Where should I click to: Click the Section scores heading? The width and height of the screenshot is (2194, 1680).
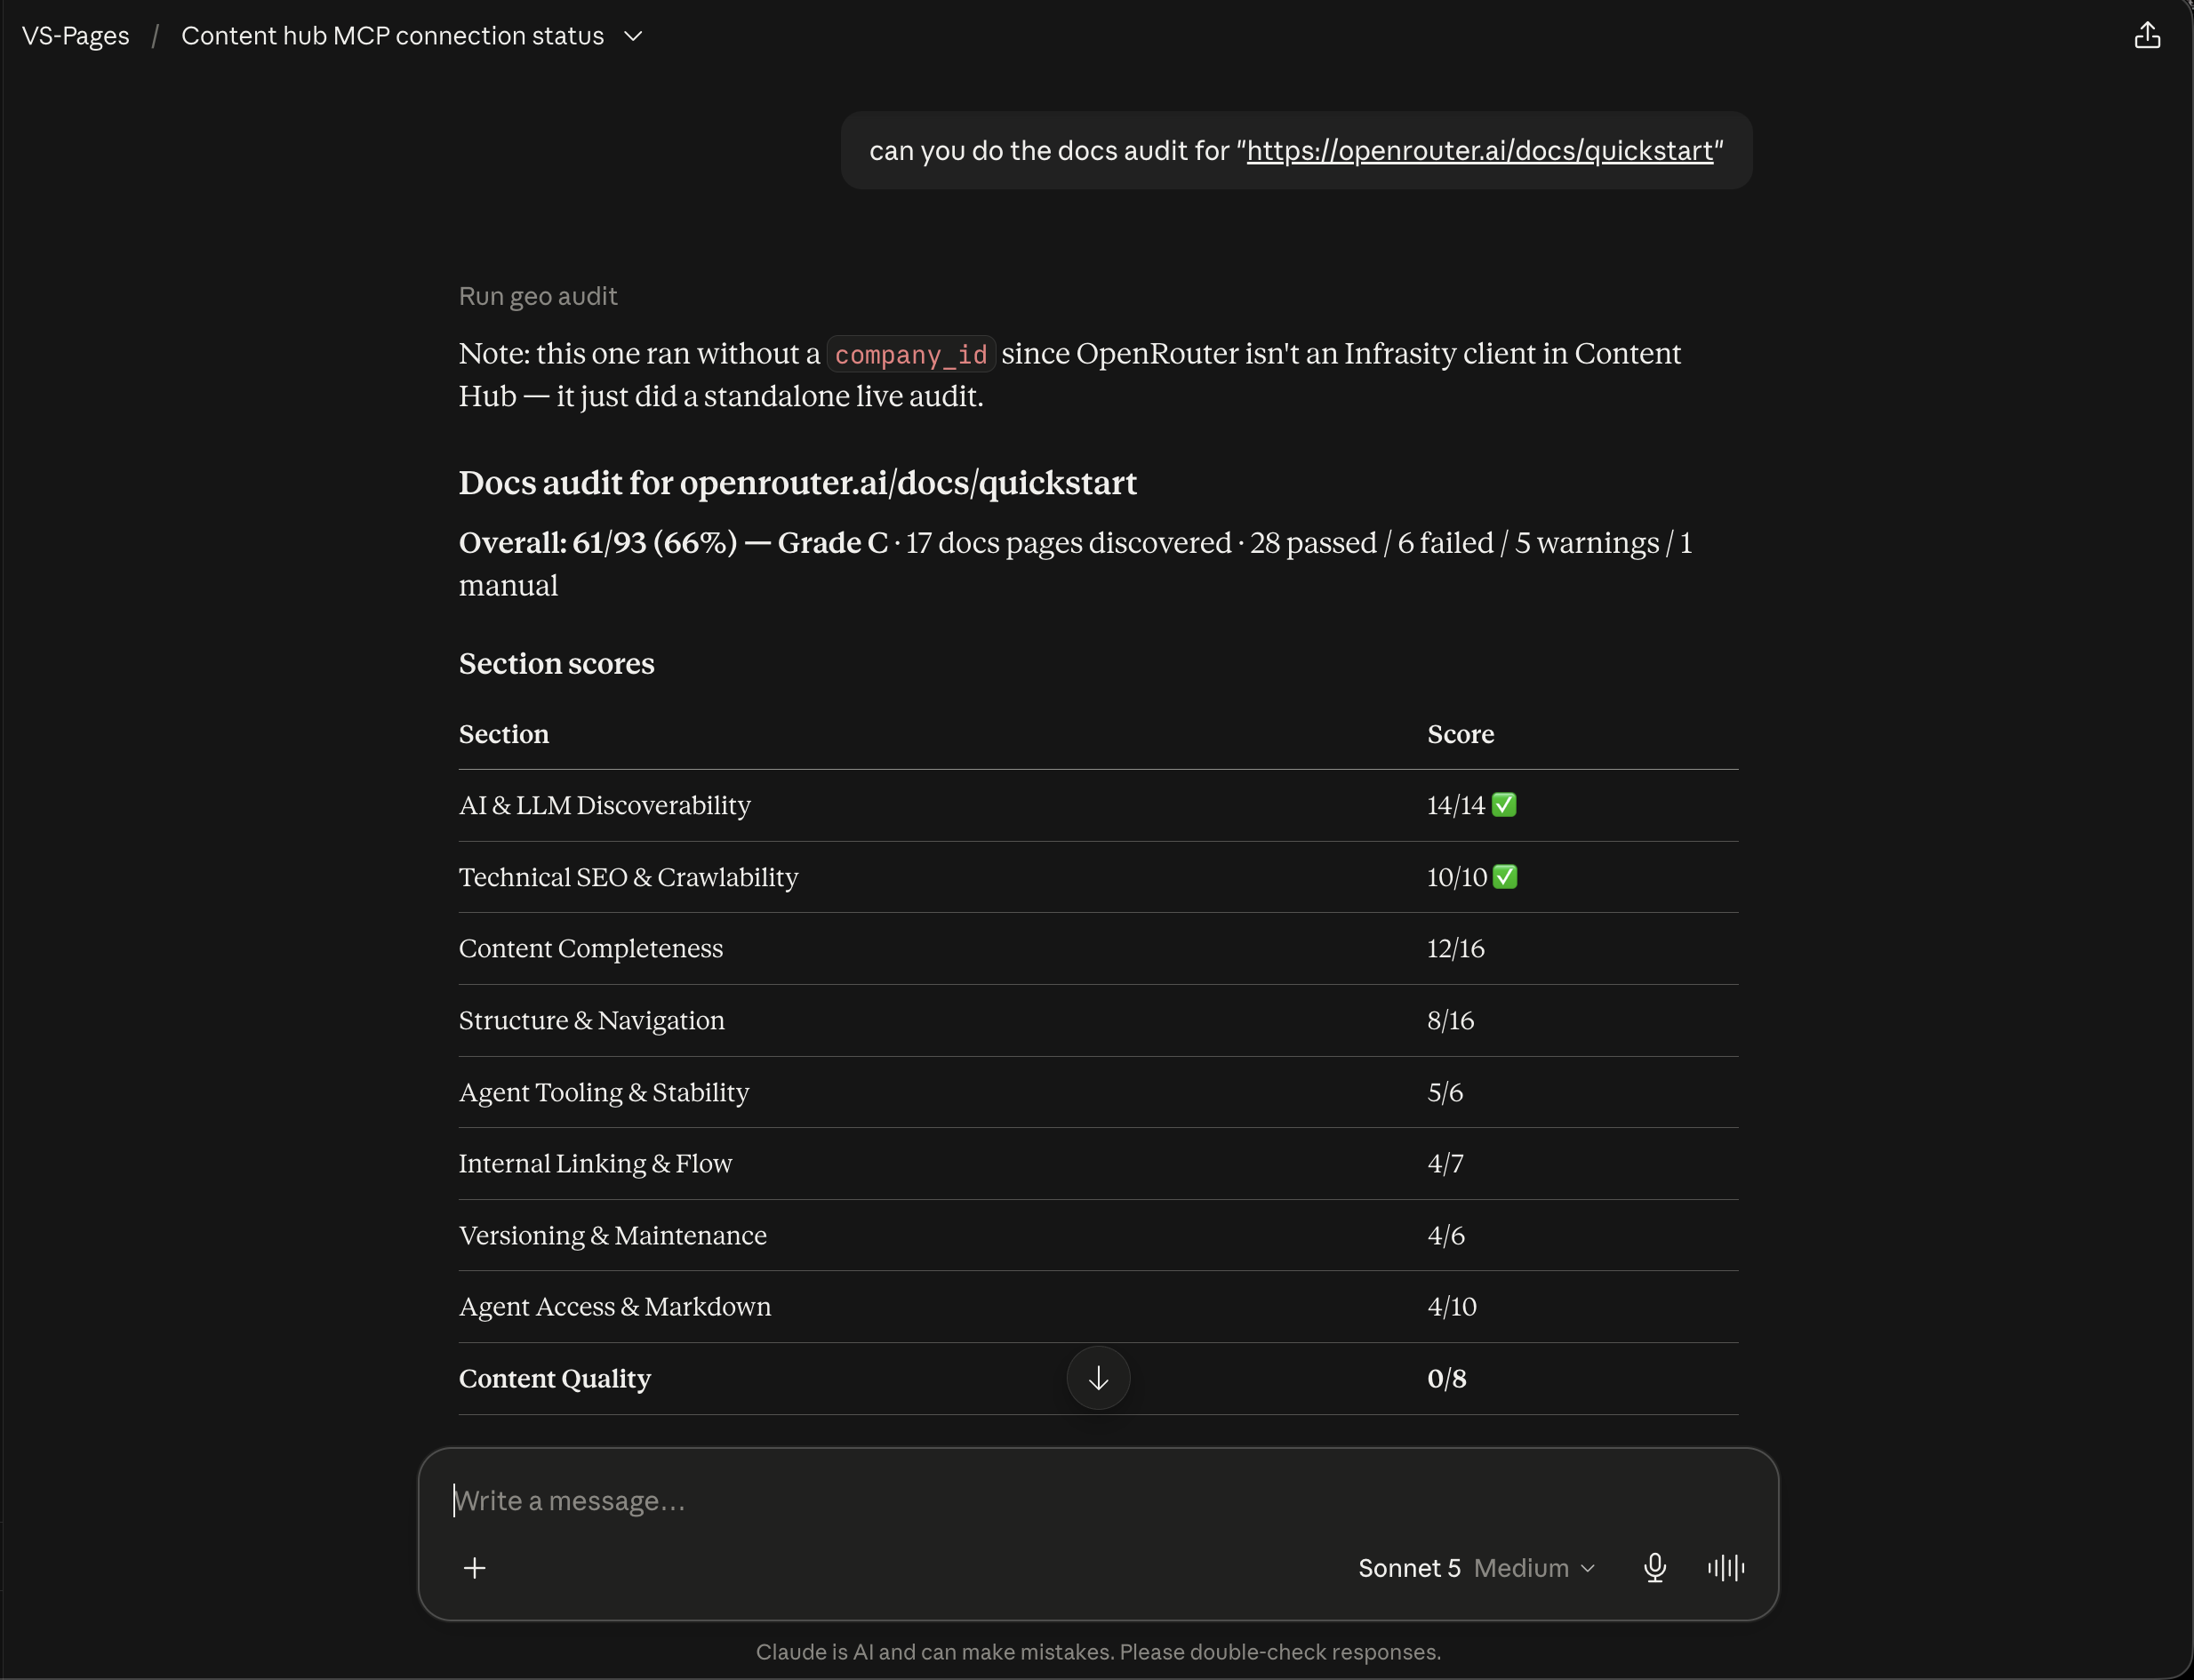pos(557,664)
